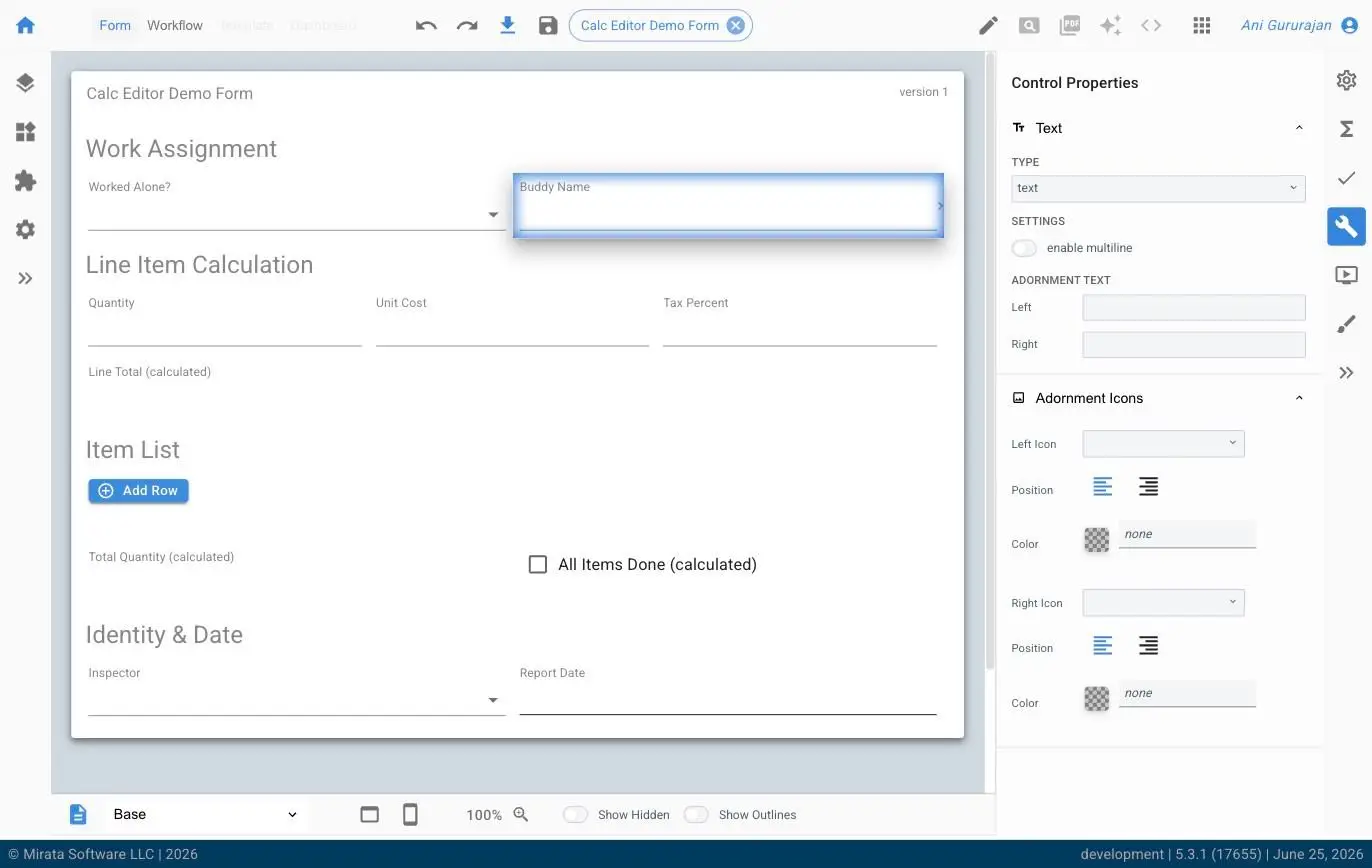Image resolution: width=1372 pixels, height=868 pixels.
Task: Expand the left sidebar with double chevron
Action: (x=26, y=279)
